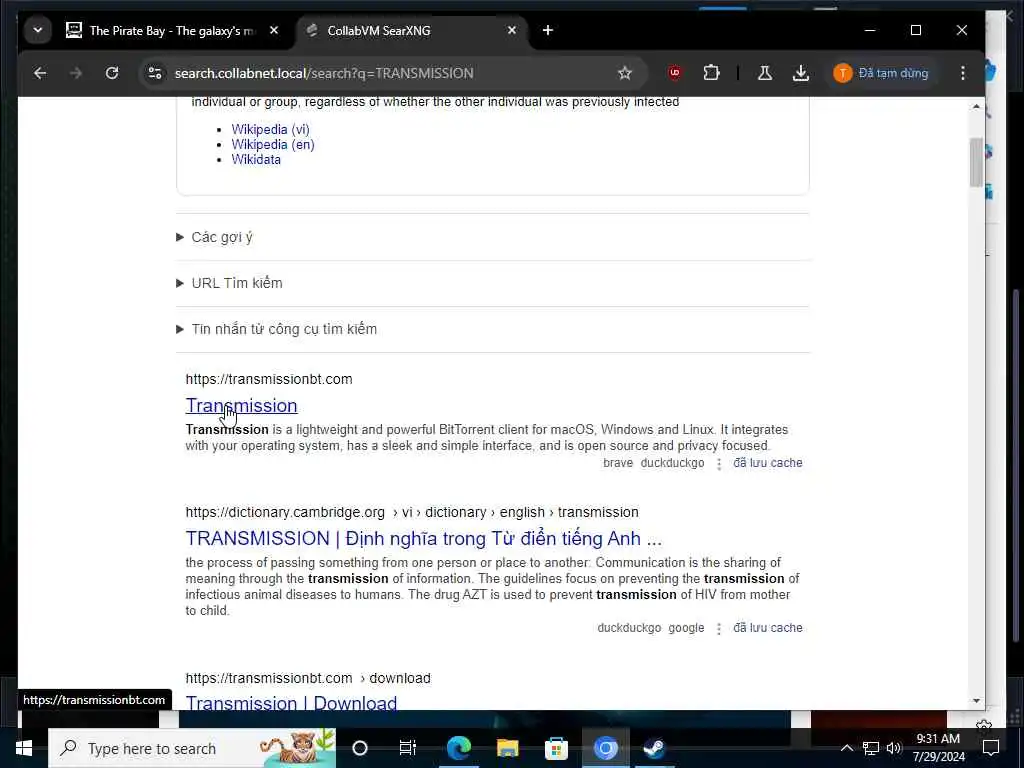The image size is (1024, 768).
Task: Show hidden system tray icons
Action: tap(846, 748)
